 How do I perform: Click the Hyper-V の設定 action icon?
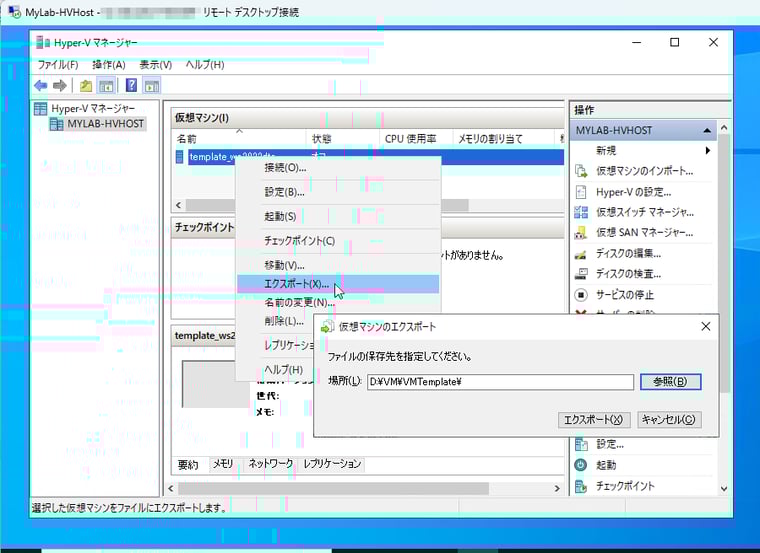coord(581,192)
